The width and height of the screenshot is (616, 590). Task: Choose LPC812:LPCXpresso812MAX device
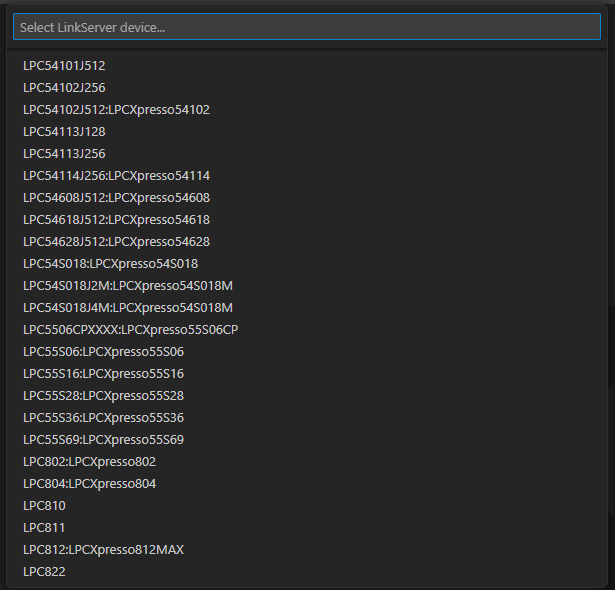[104, 550]
